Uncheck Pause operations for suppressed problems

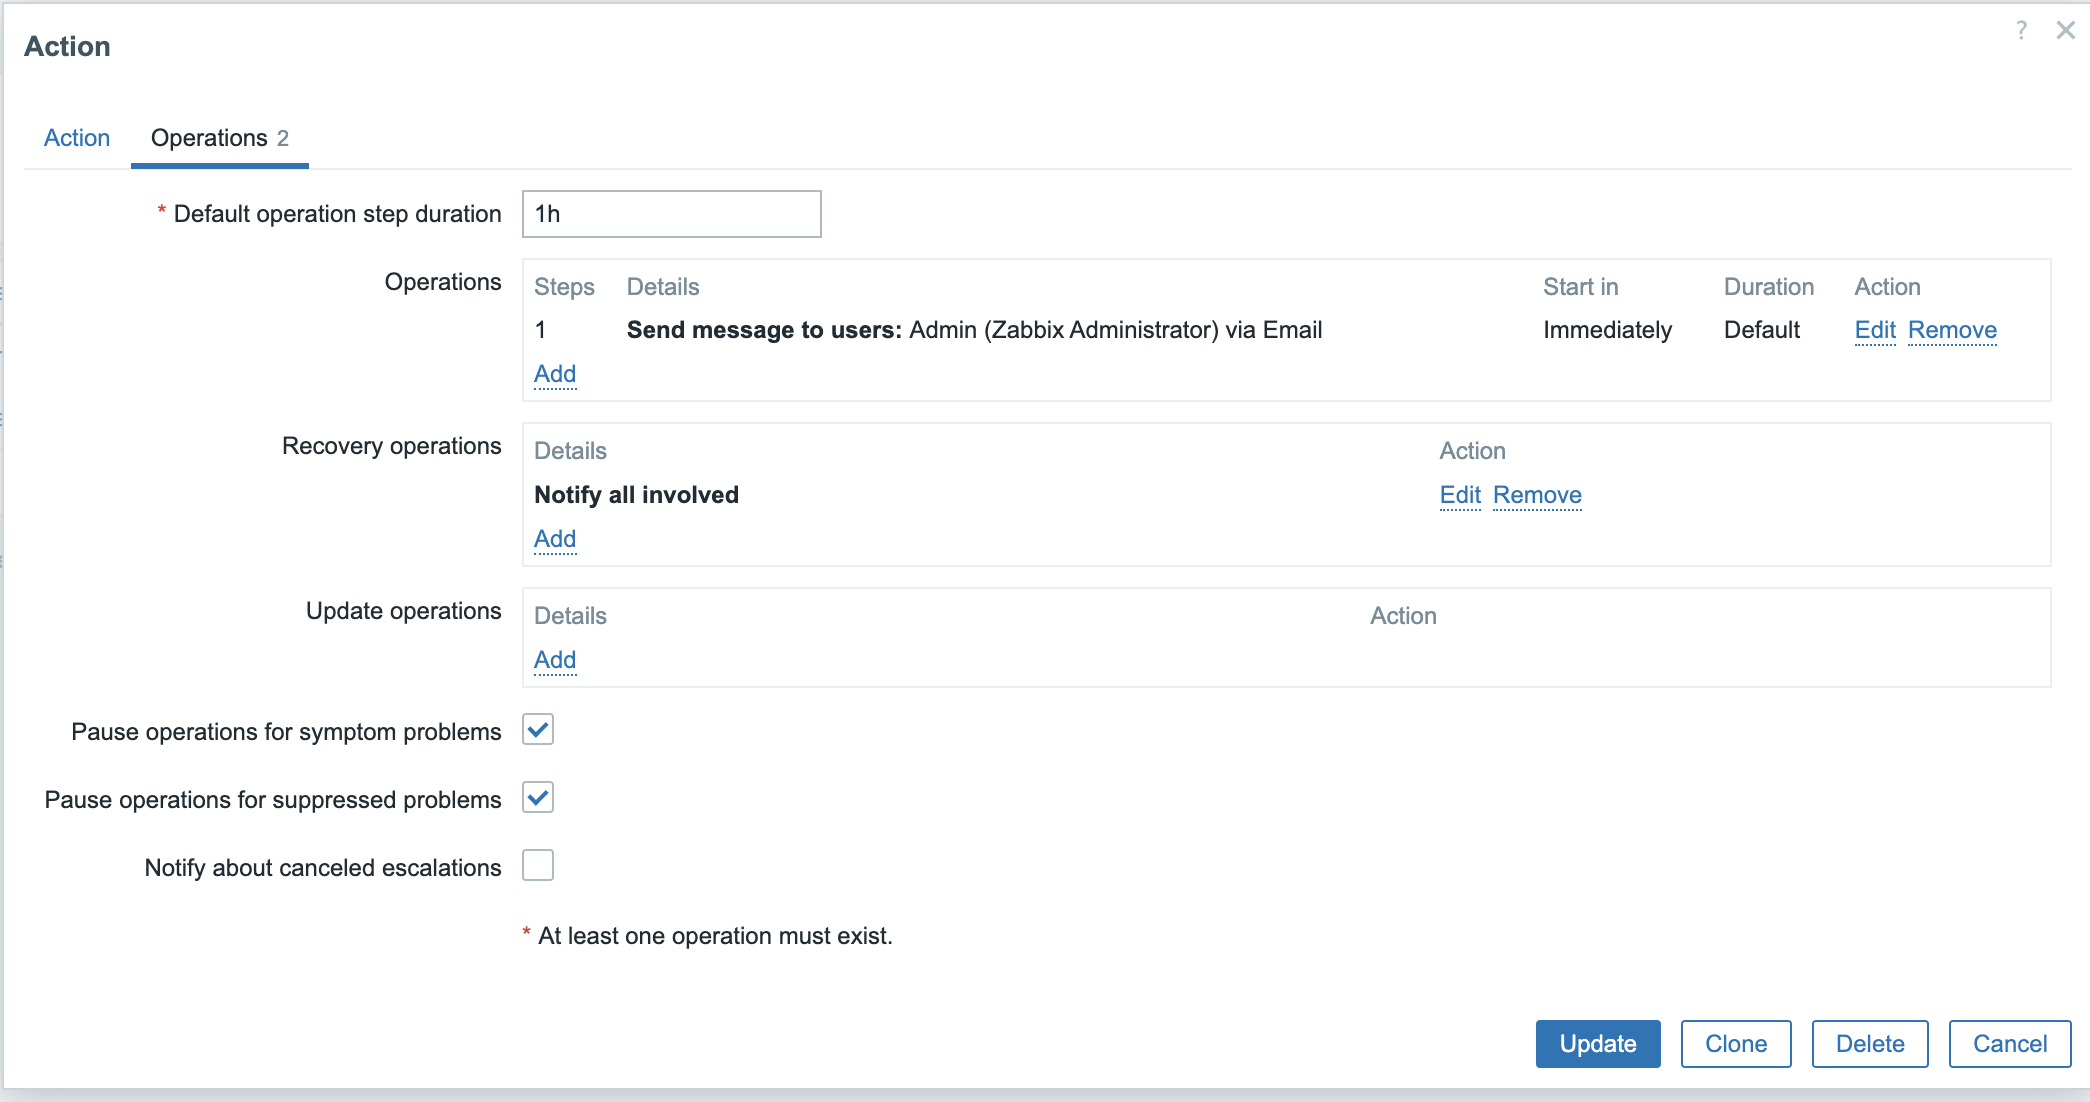point(538,798)
